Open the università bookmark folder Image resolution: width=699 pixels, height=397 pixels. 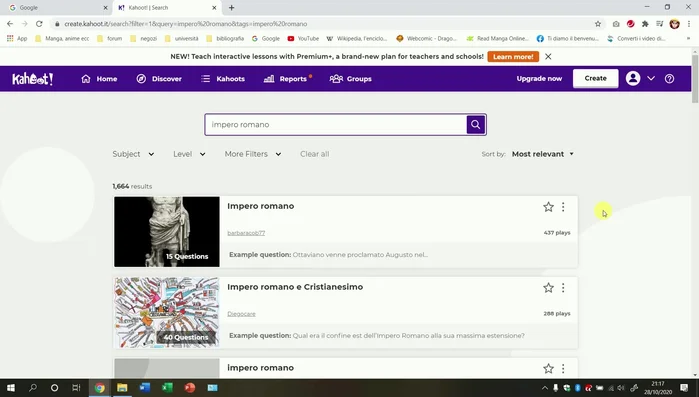click(181, 39)
